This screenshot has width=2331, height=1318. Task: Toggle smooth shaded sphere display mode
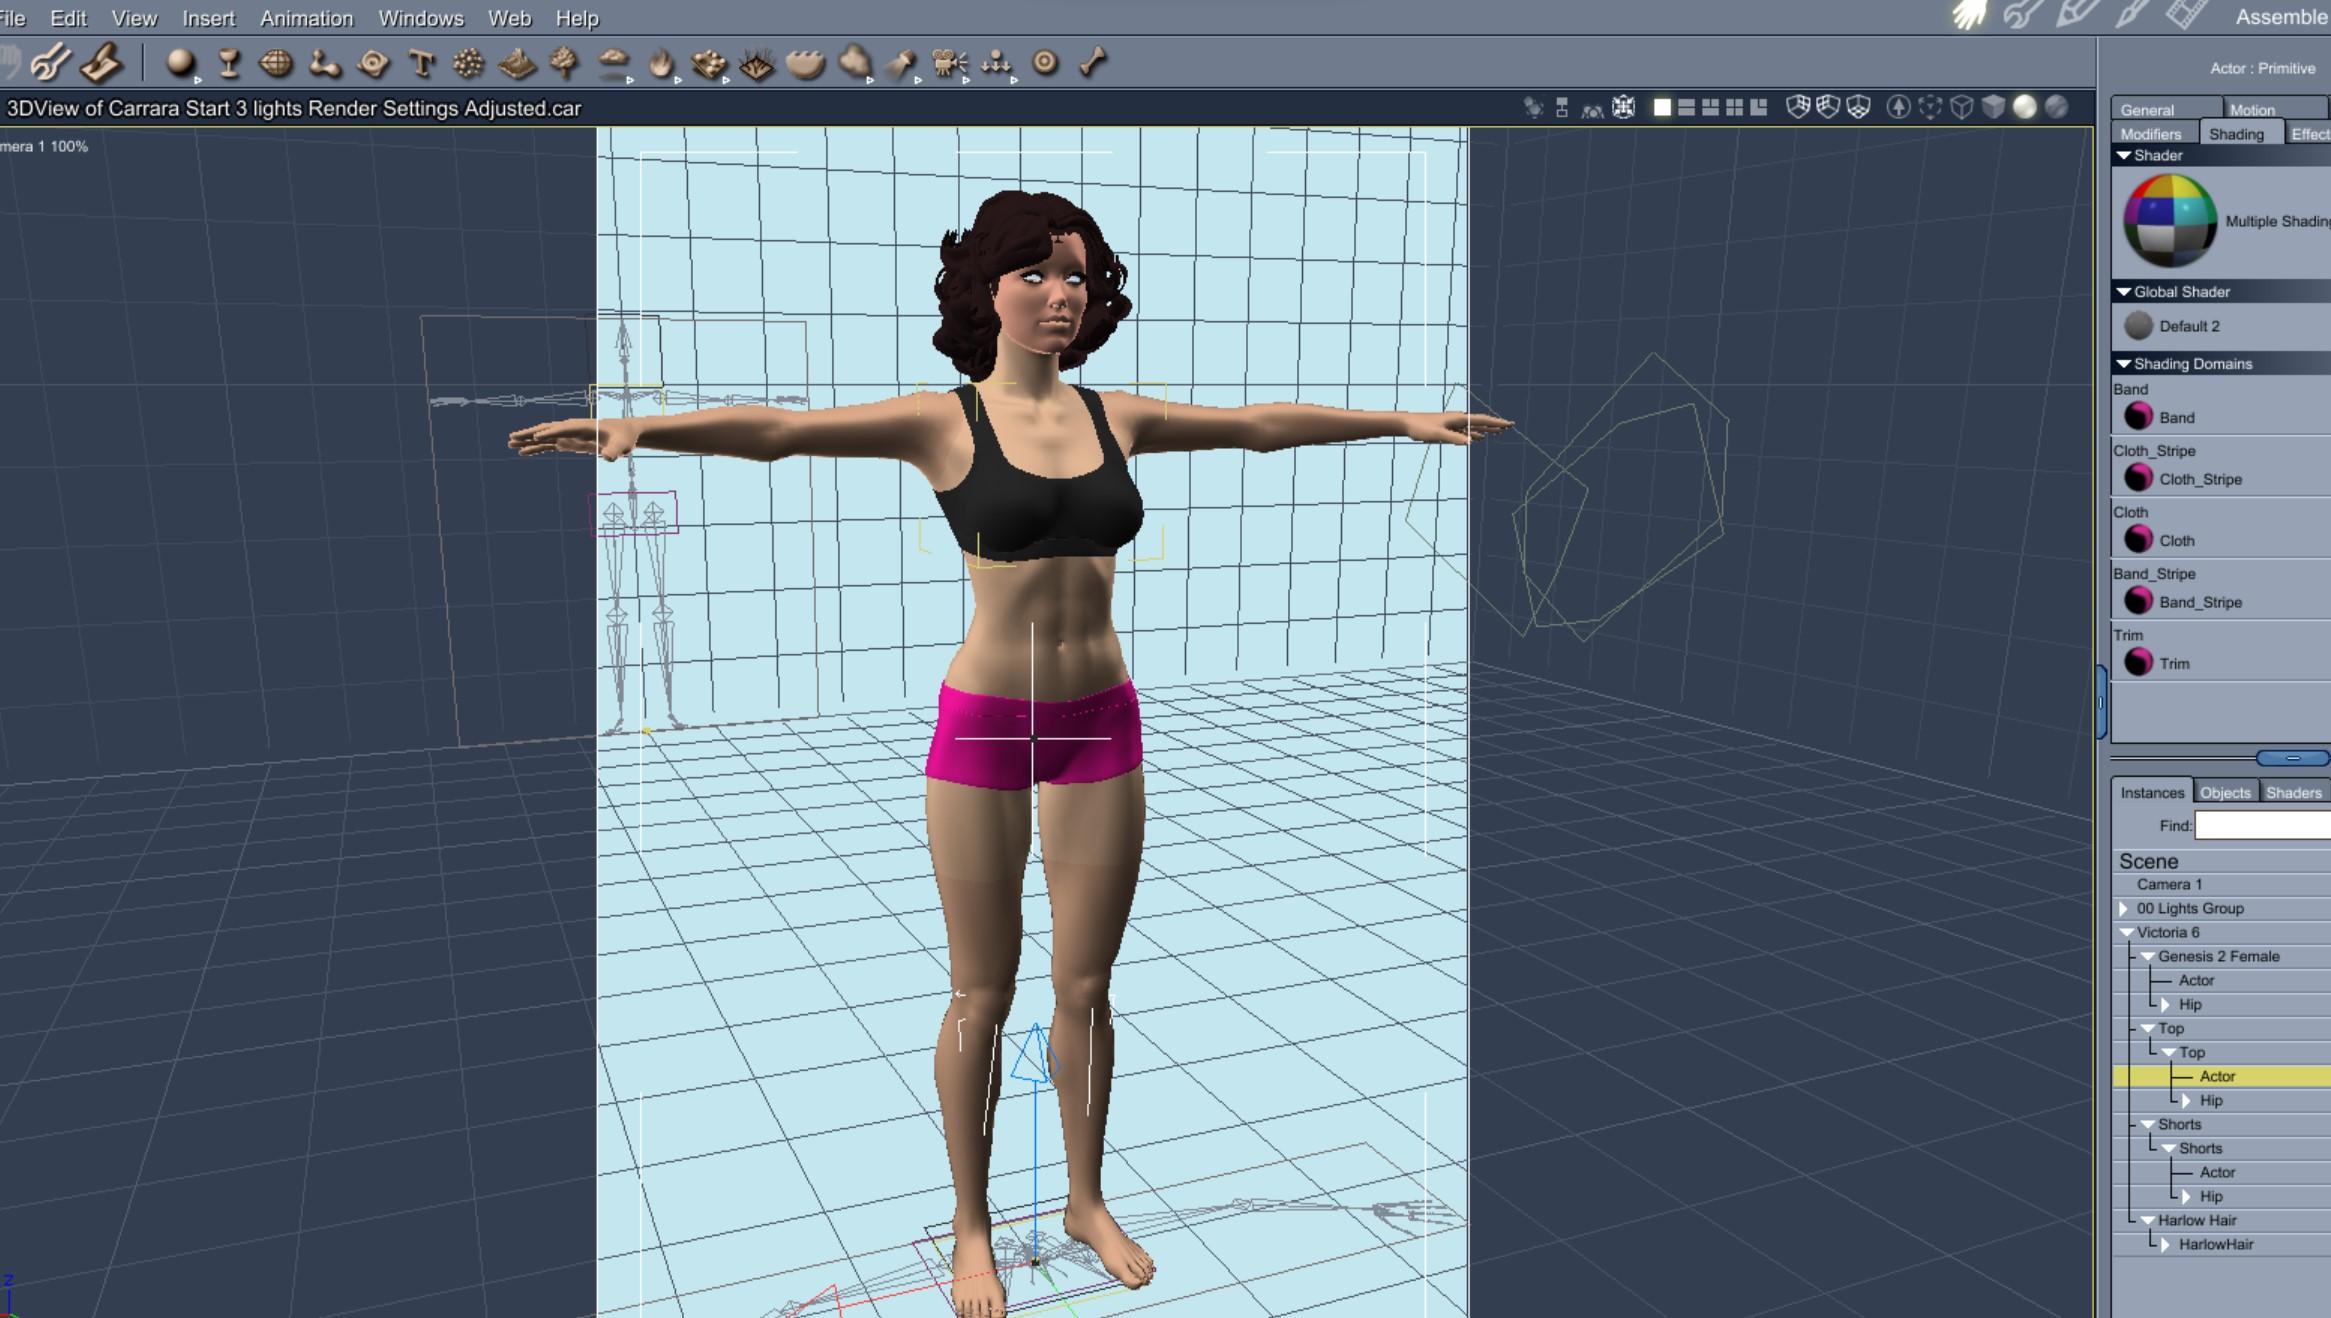click(2024, 107)
